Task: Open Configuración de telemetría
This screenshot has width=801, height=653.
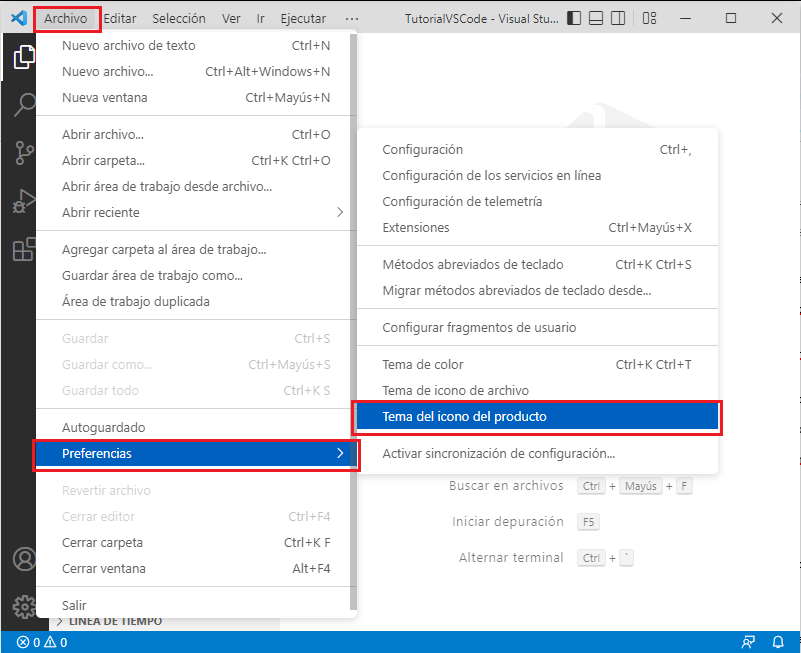Action: coord(537,202)
